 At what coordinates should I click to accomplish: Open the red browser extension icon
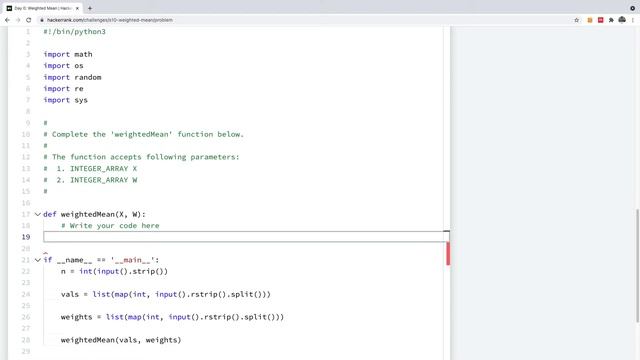(600, 20)
